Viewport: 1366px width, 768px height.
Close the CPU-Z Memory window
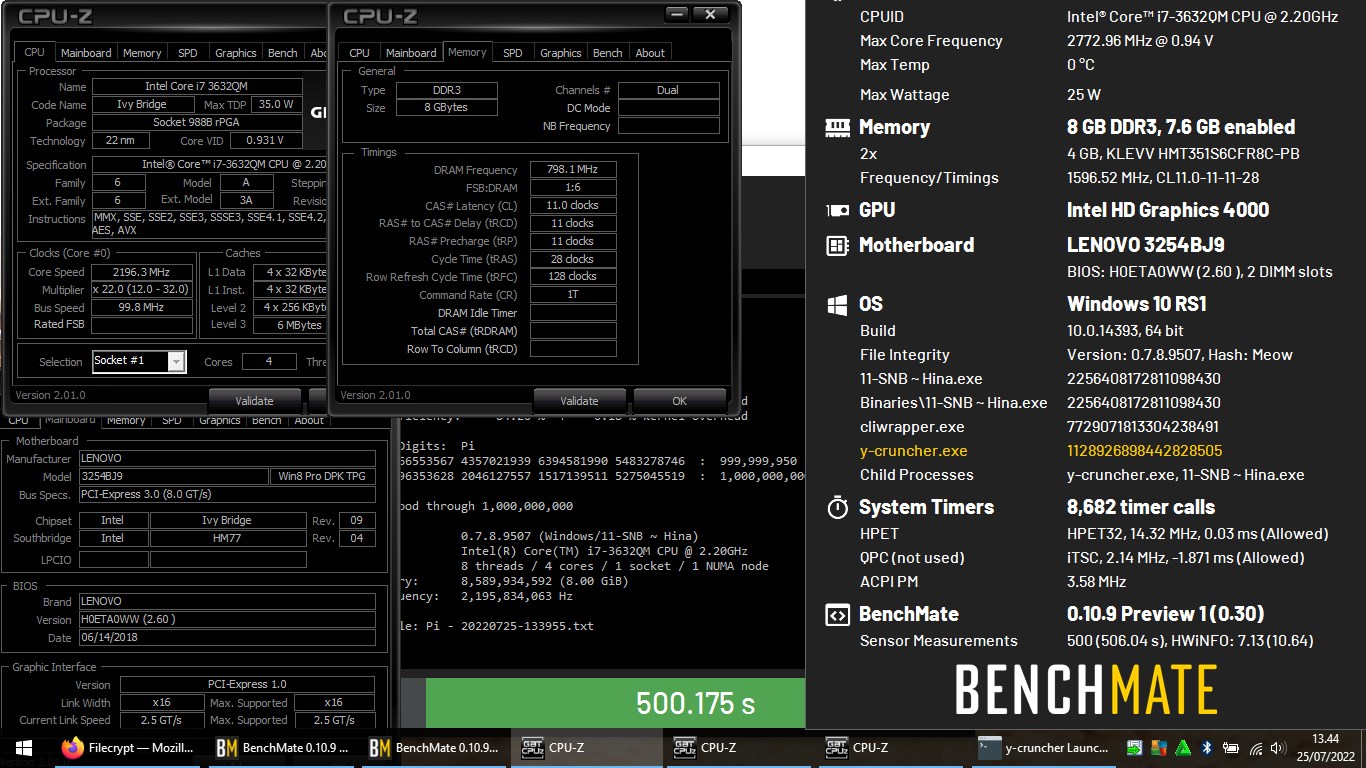pyautogui.click(x=710, y=14)
